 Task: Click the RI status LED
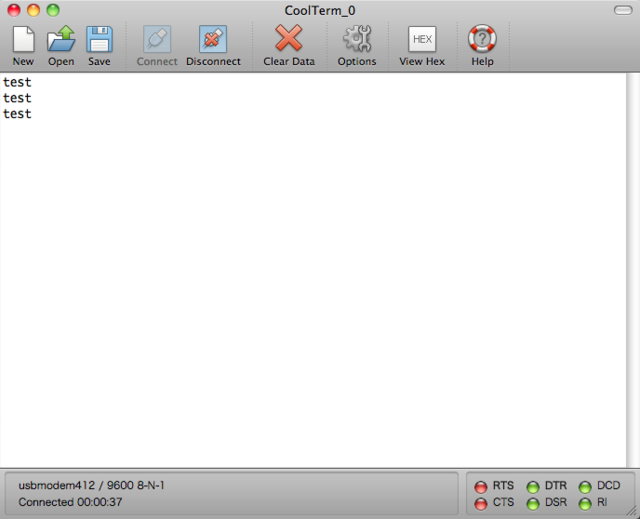[585, 504]
